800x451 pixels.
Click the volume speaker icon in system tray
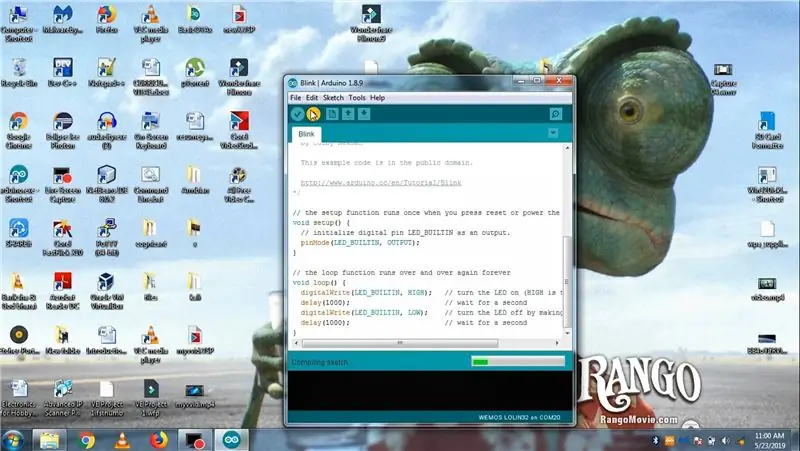click(726, 440)
